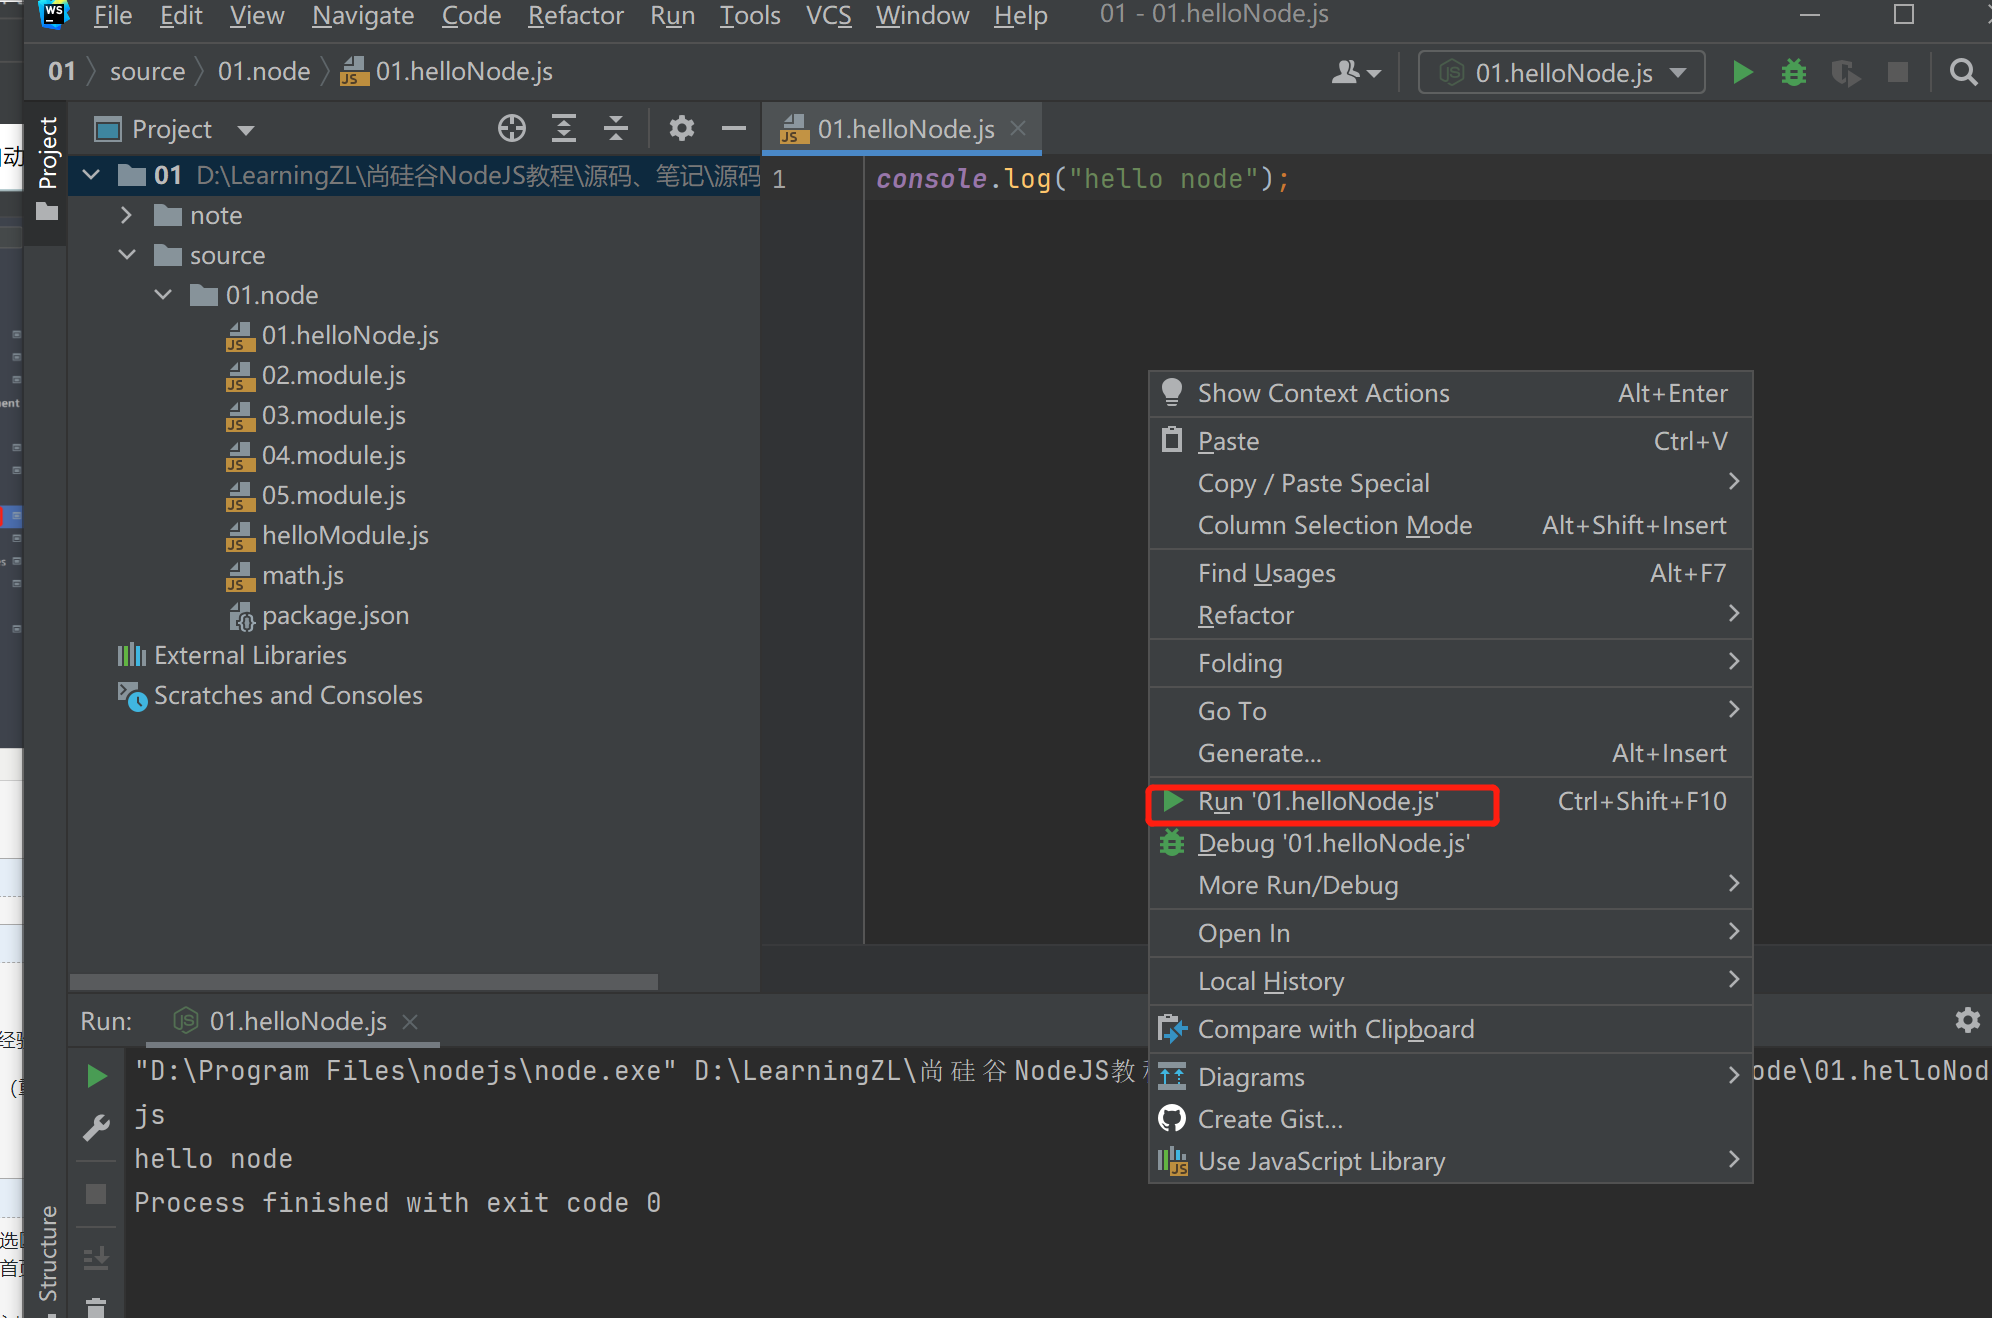Open Project panel settings gear

(682, 128)
